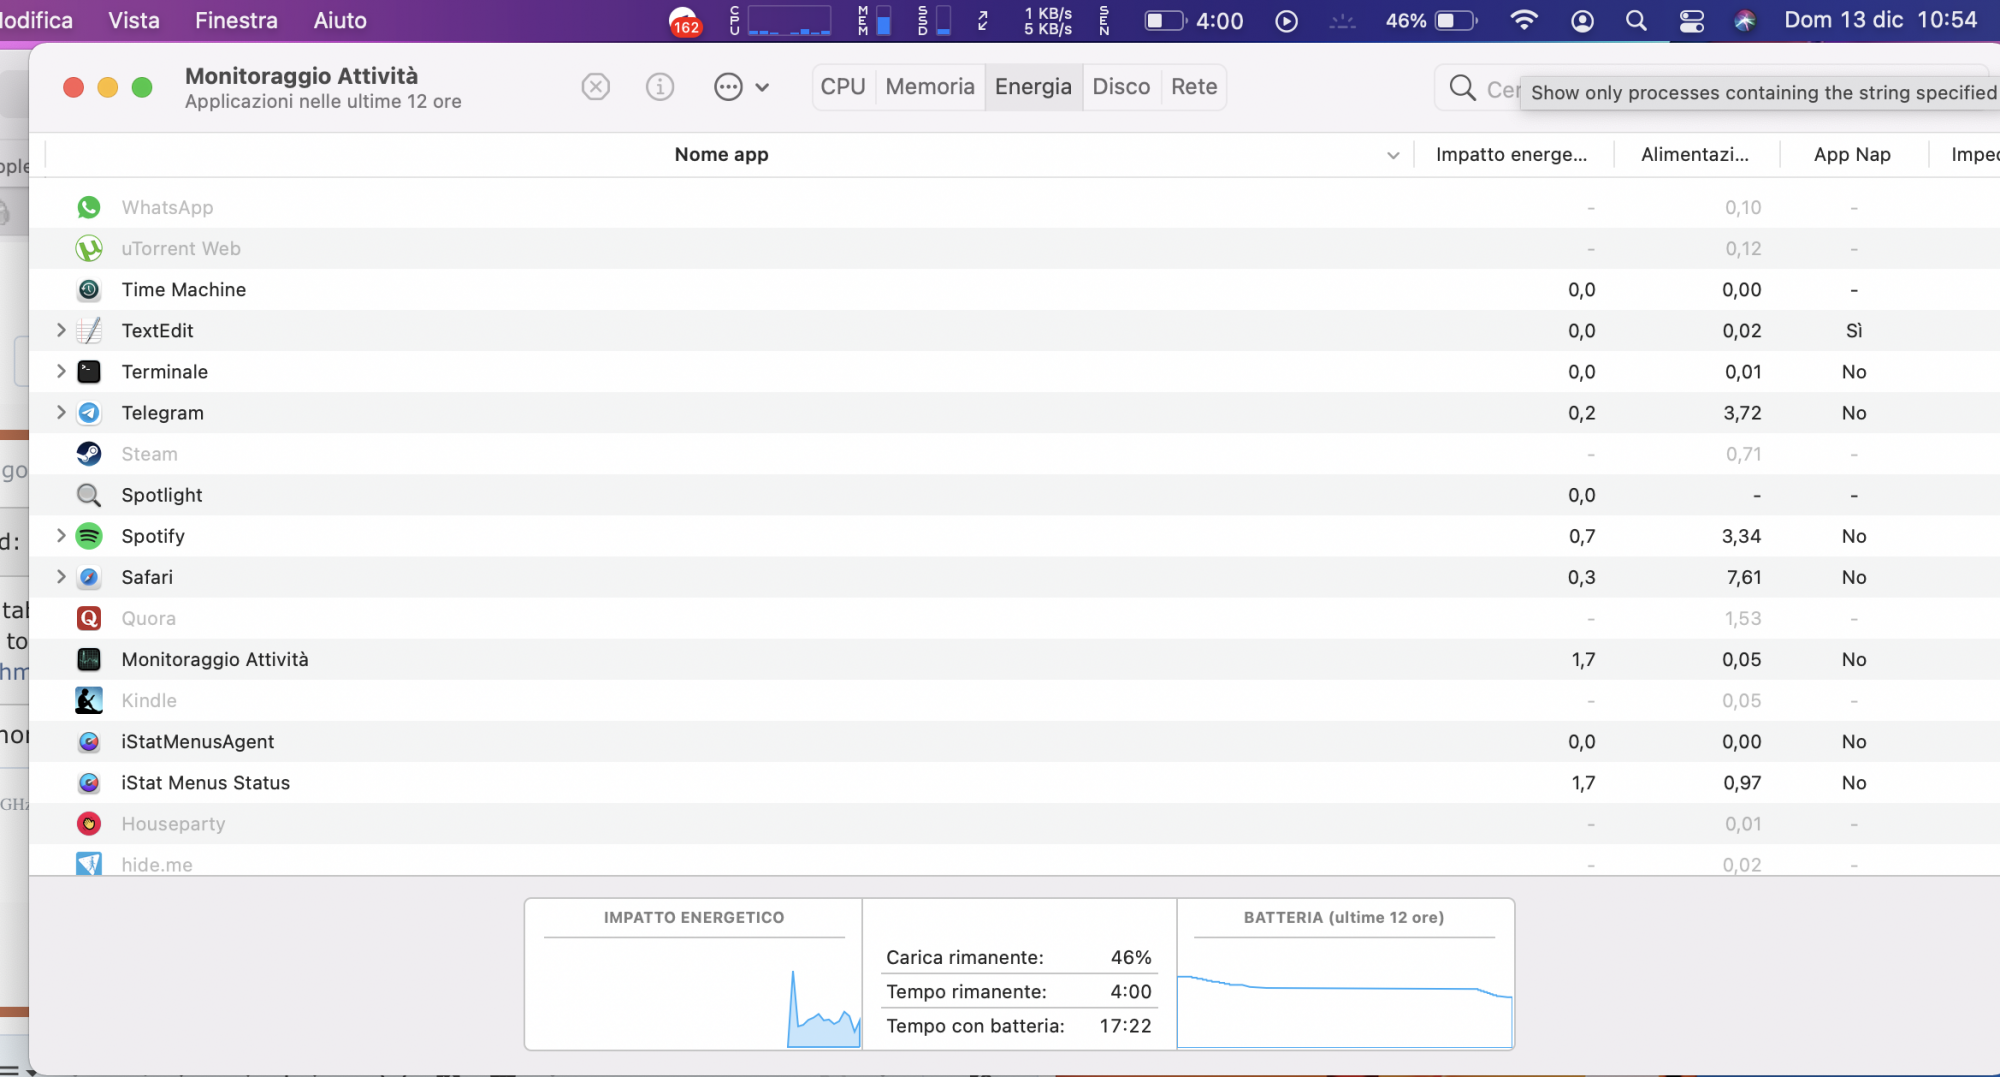Select the TextEdit app icon
Image resolution: width=2000 pixels, height=1077 pixels.
pos(89,330)
